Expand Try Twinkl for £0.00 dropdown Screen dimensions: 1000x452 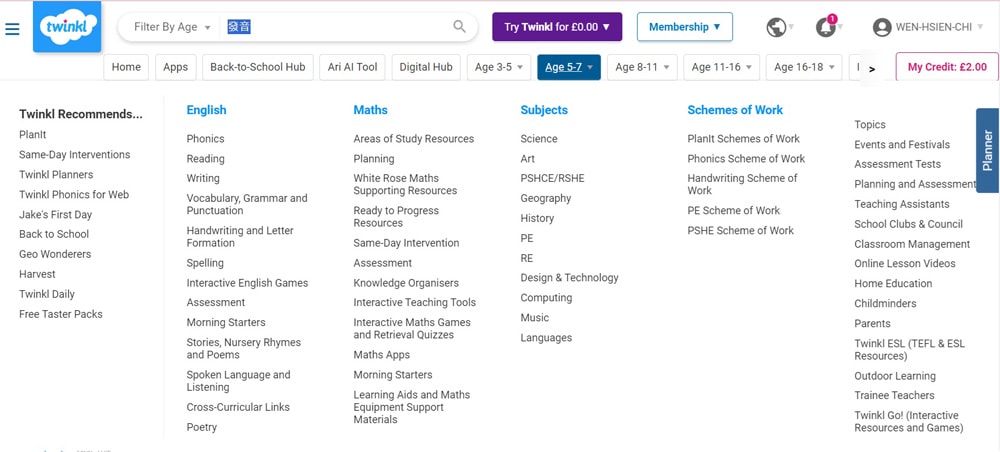(557, 27)
